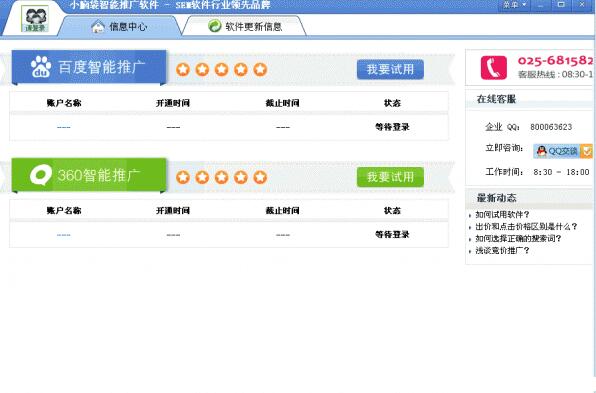Screen dimensions: 596x393
Task: Click 截止时间 column header in 360 table
Action: pyautogui.click(x=282, y=210)
